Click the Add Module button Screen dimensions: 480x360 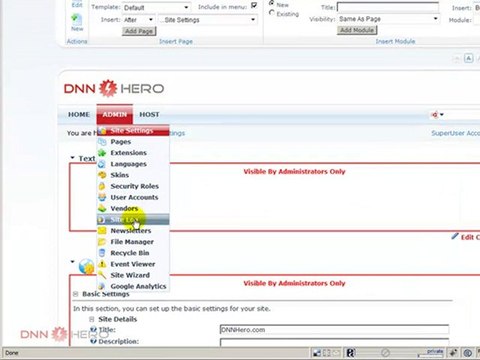357,30
